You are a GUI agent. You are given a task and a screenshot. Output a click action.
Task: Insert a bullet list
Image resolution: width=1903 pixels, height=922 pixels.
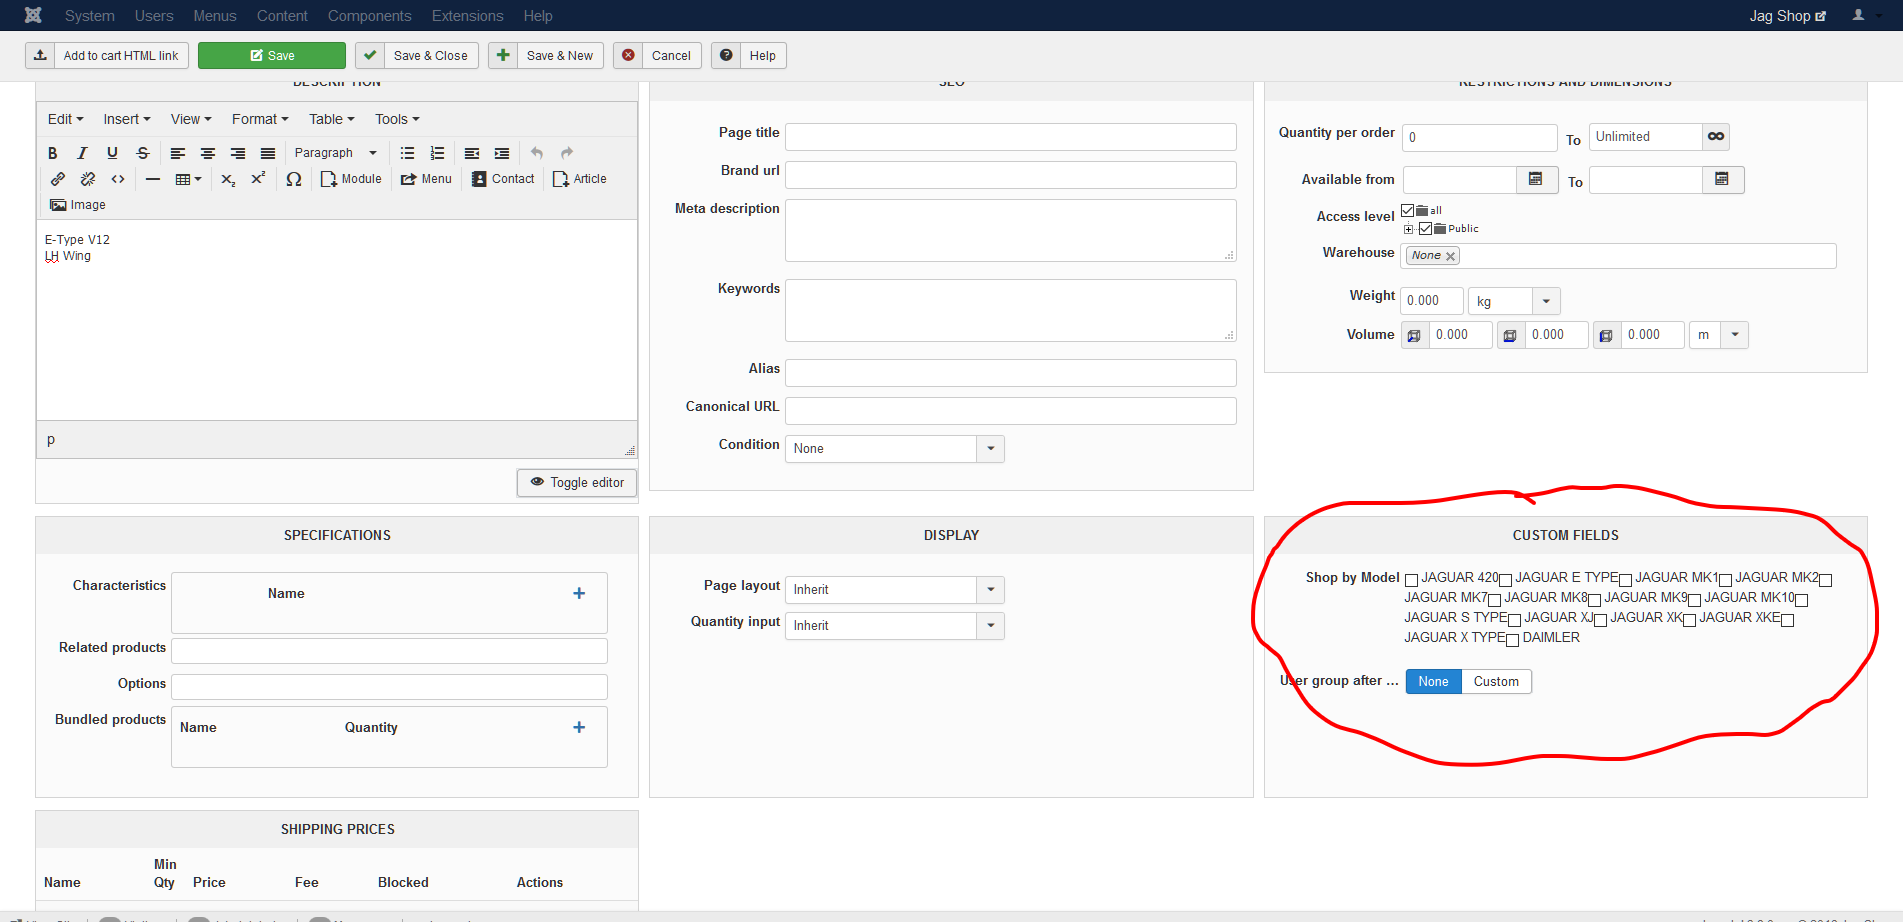(407, 153)
